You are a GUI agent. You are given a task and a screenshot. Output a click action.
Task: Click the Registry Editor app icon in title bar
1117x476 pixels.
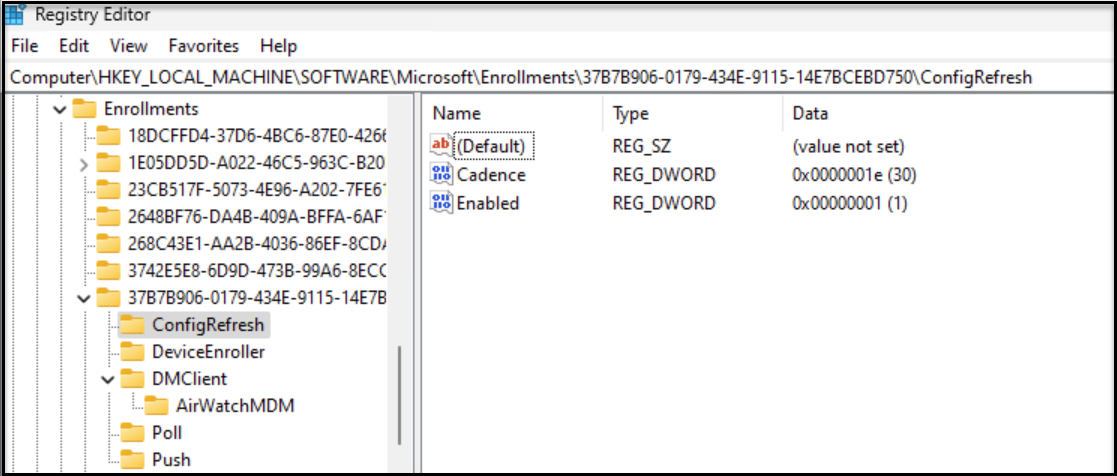point(14,16)
